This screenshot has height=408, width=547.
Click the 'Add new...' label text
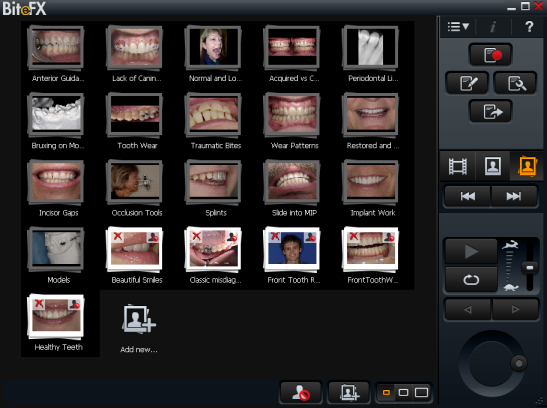click(139, 349)
